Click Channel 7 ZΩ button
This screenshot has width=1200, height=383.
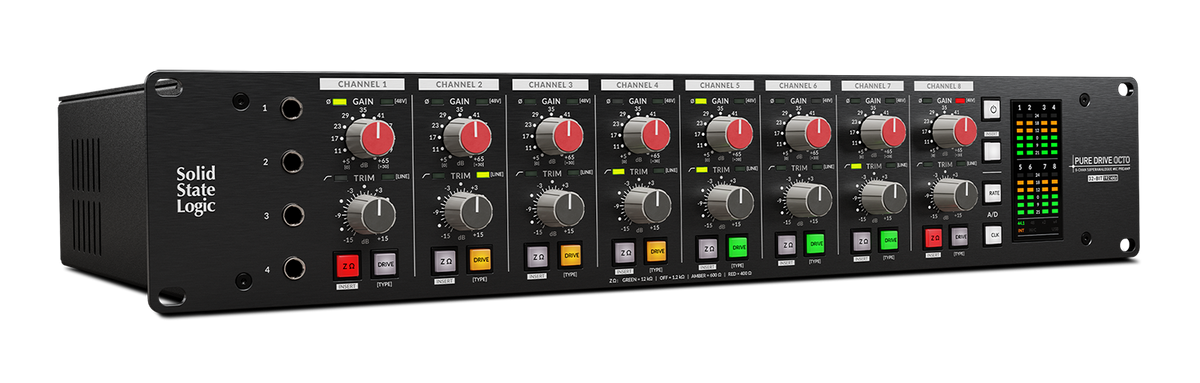[x=861, y=241]
